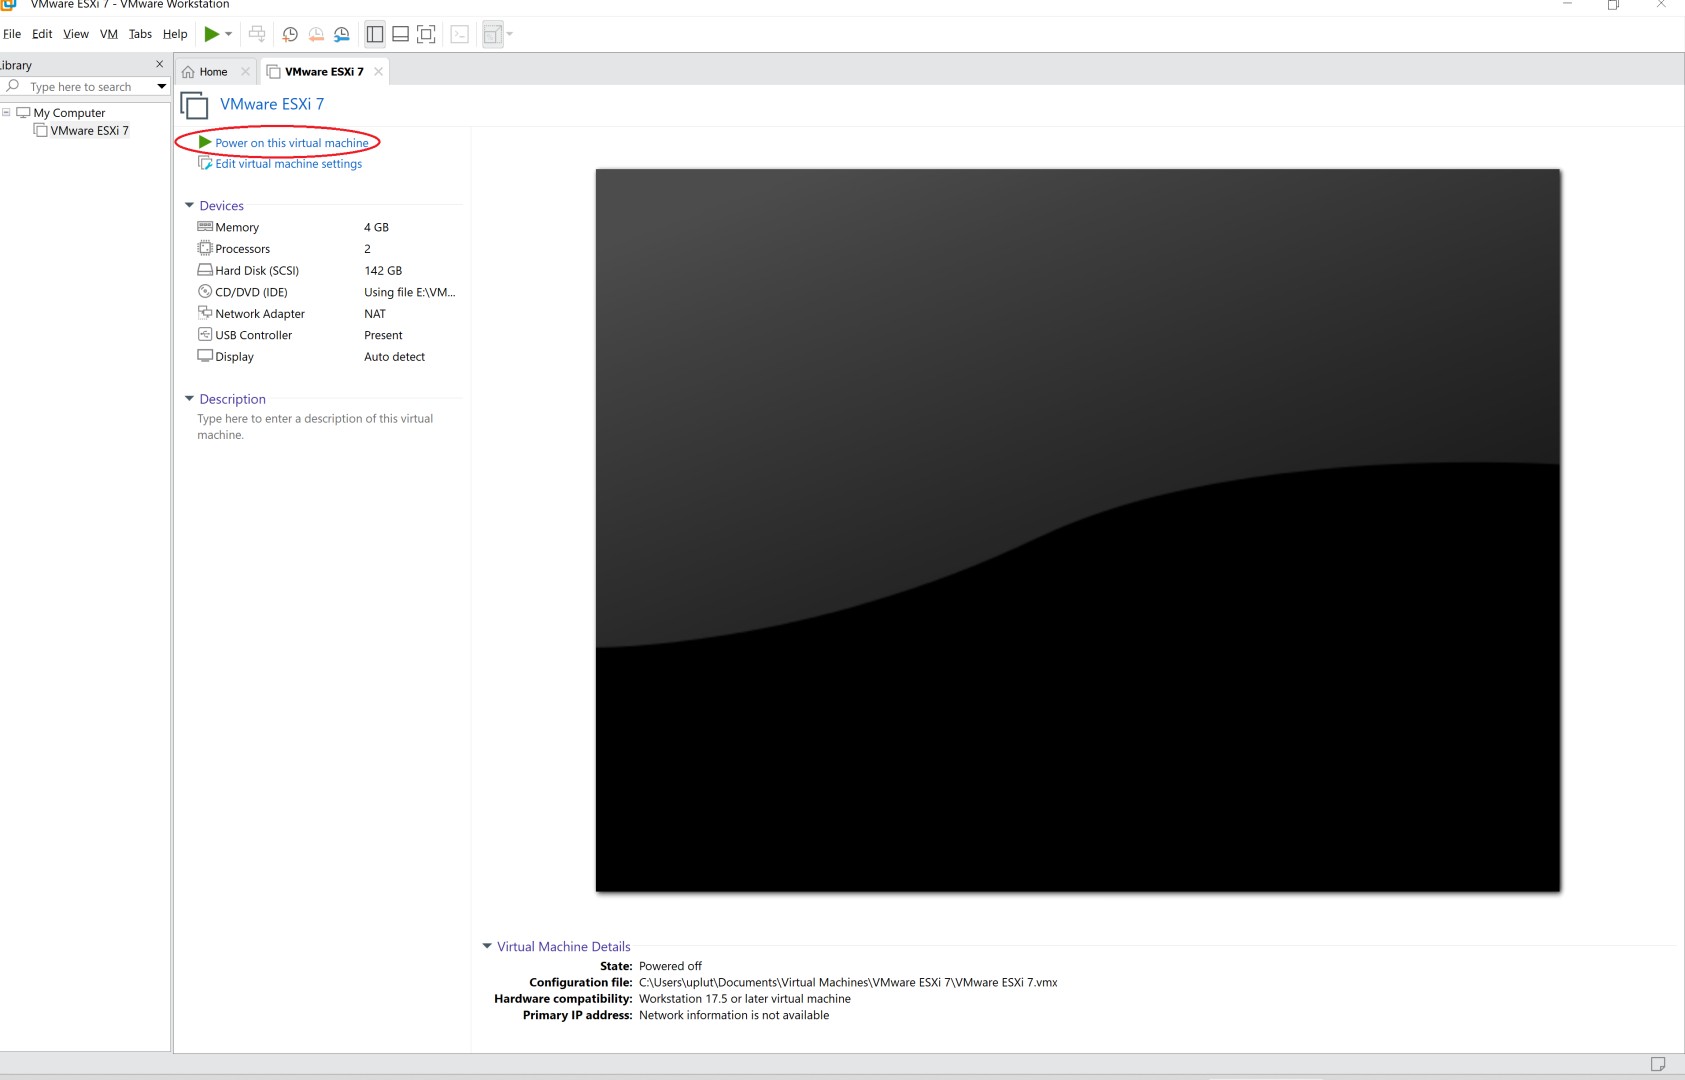Take a snapshot using the clock-plus icon

click(x=290, y=34)
